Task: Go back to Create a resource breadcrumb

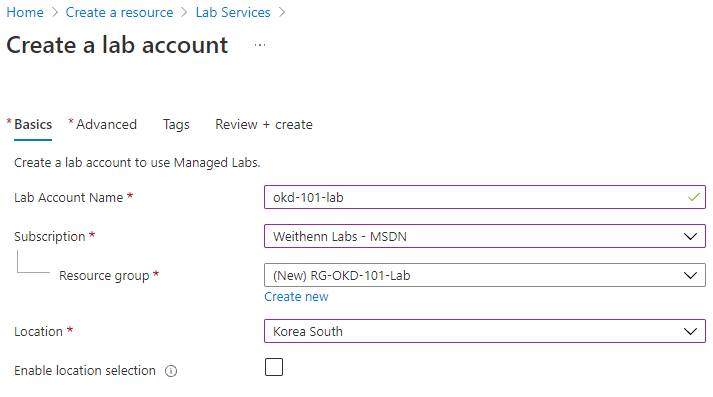Action: point(119,12)
